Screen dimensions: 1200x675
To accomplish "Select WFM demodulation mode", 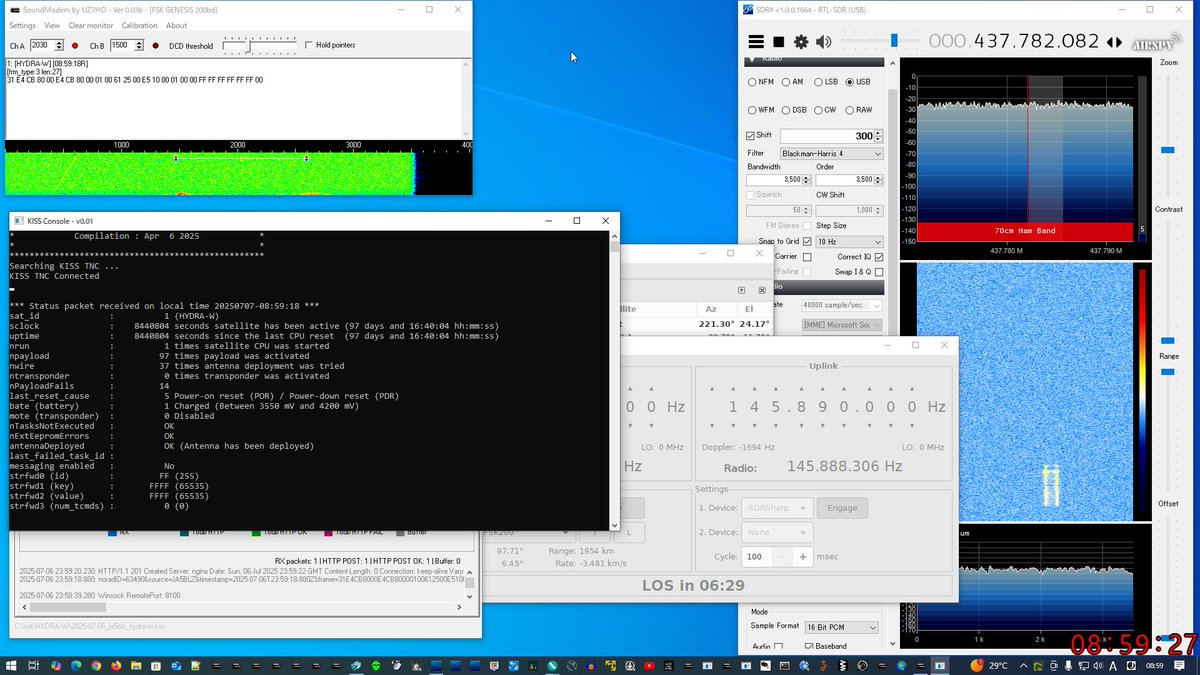I will click(x=761, y=110).
